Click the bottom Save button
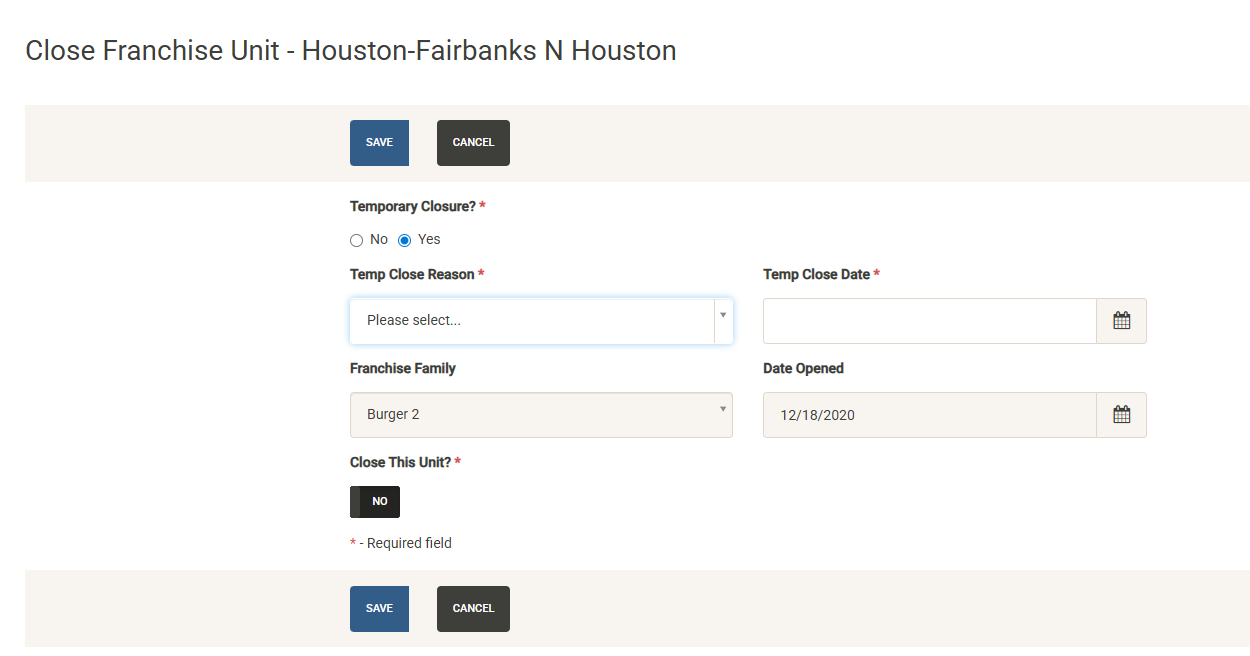 click(x=379, y=609)
